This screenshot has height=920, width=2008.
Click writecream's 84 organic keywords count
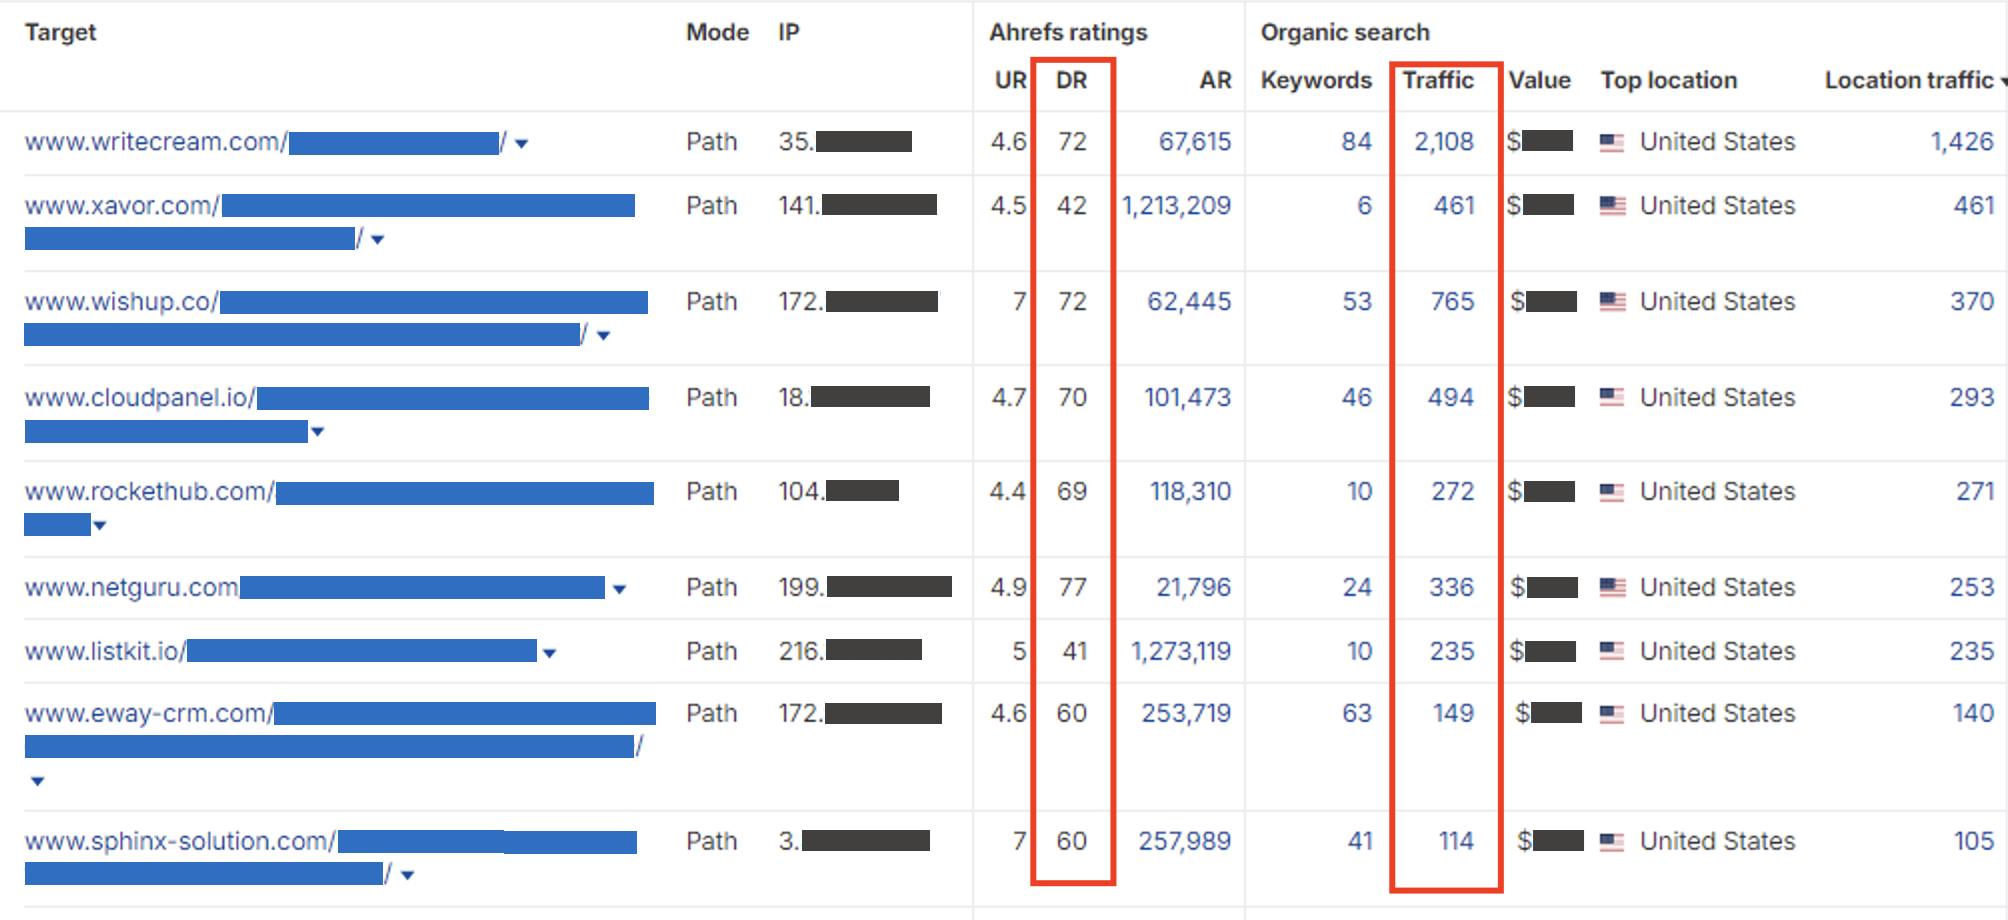point(1356,142)
